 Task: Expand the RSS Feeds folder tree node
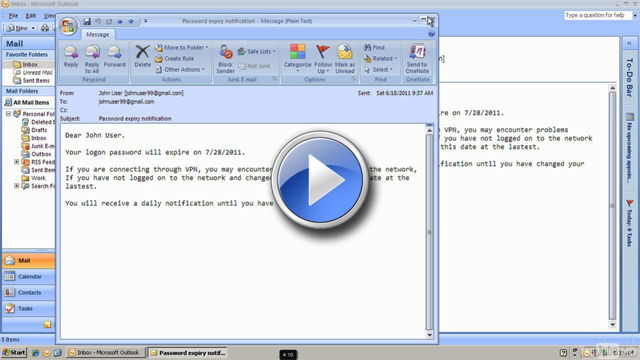click(x=17, y=162)
